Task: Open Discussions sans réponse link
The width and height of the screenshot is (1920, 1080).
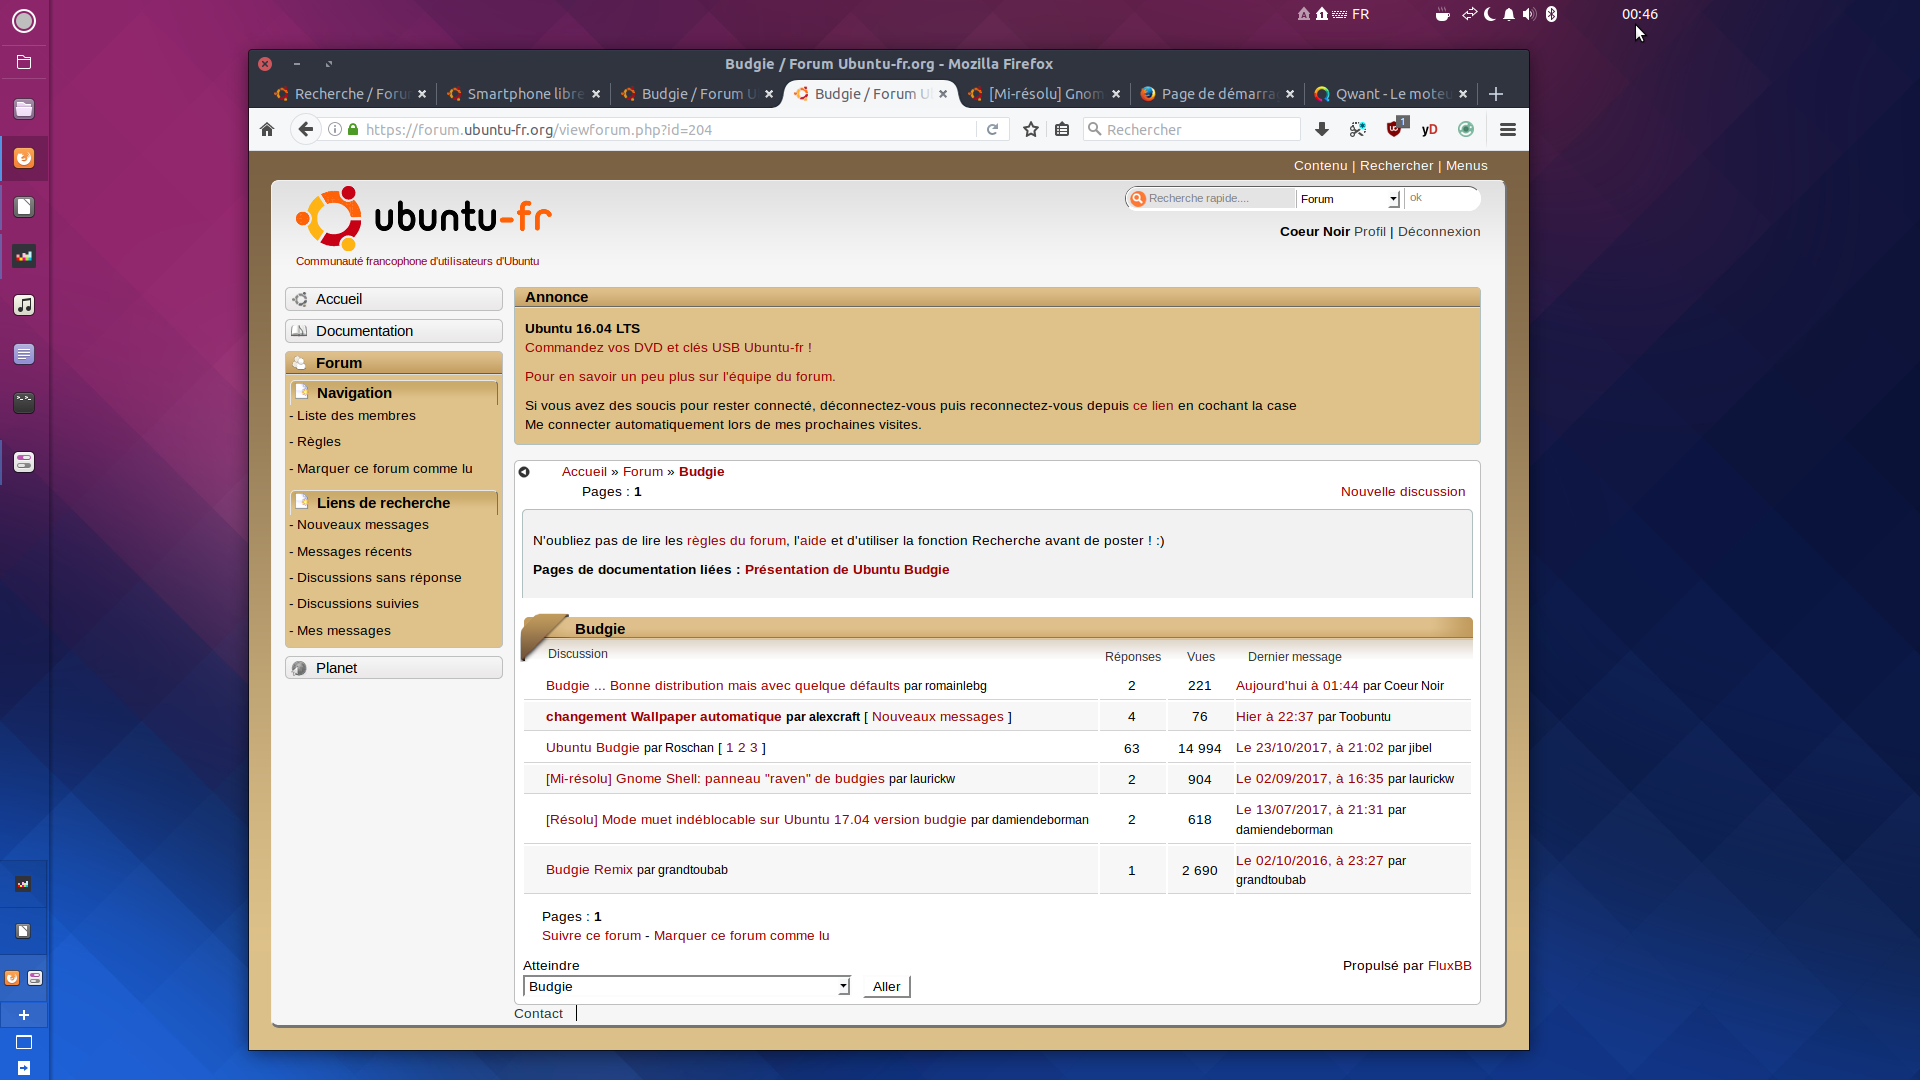Action: (x=379, y=578)
